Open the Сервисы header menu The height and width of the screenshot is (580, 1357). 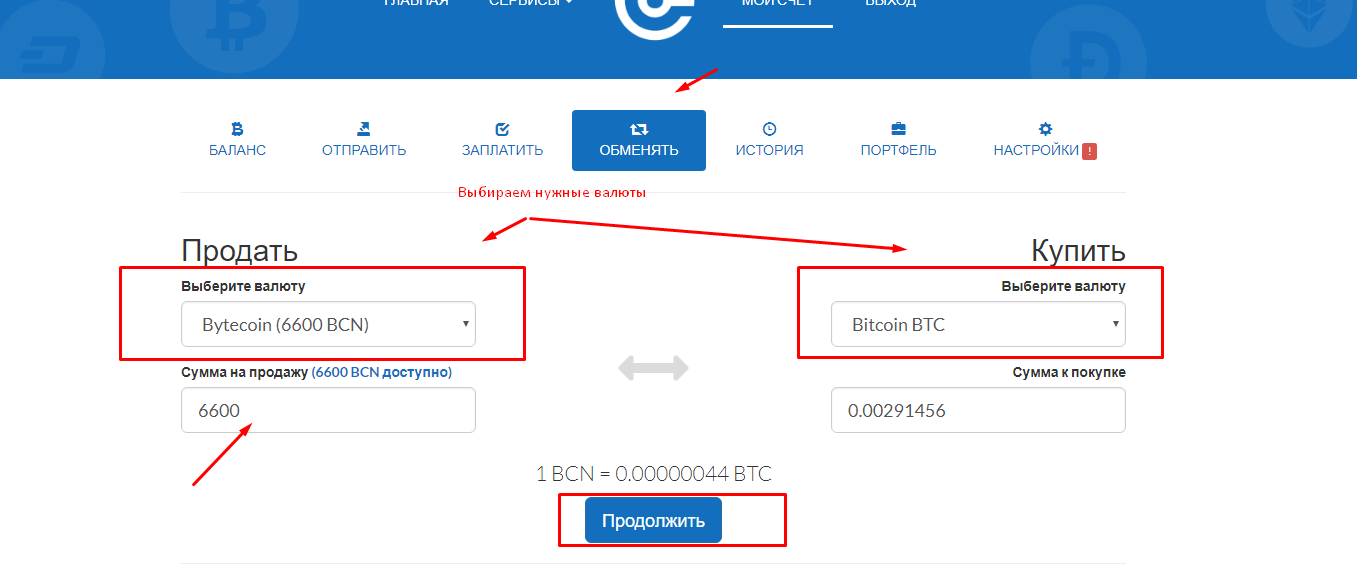(531, 3)
